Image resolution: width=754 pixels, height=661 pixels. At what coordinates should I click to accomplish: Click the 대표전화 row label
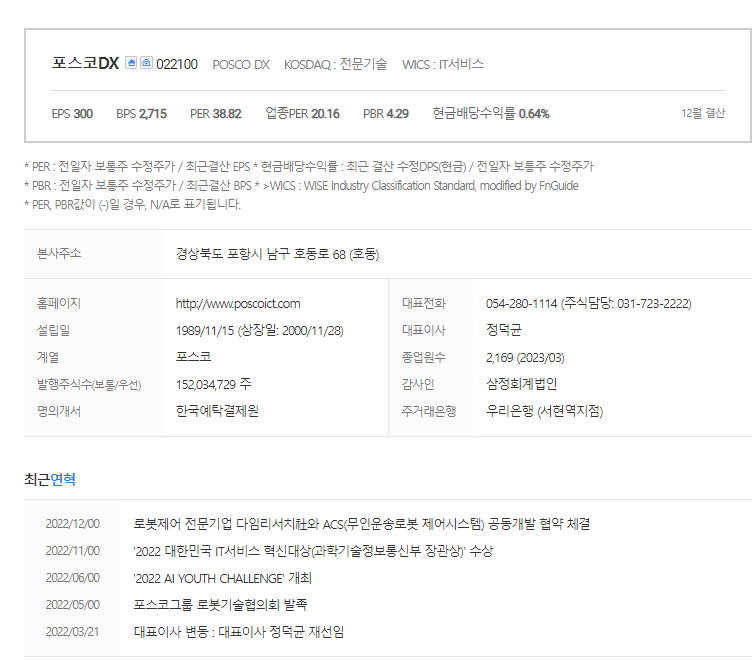point(424,303)
